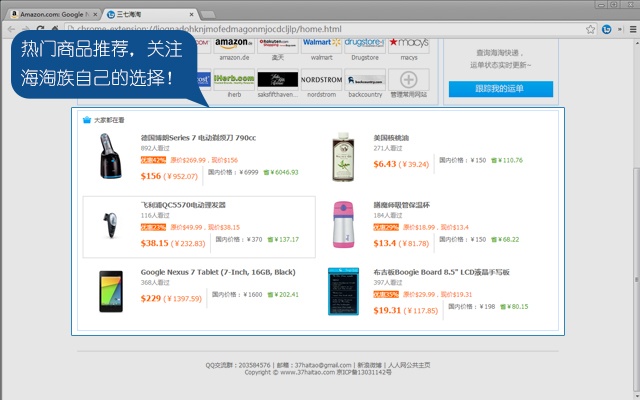Viewport: 640px width, 400px height.
Task: Open the iHerb.com store logo
Action: [234, 79]
